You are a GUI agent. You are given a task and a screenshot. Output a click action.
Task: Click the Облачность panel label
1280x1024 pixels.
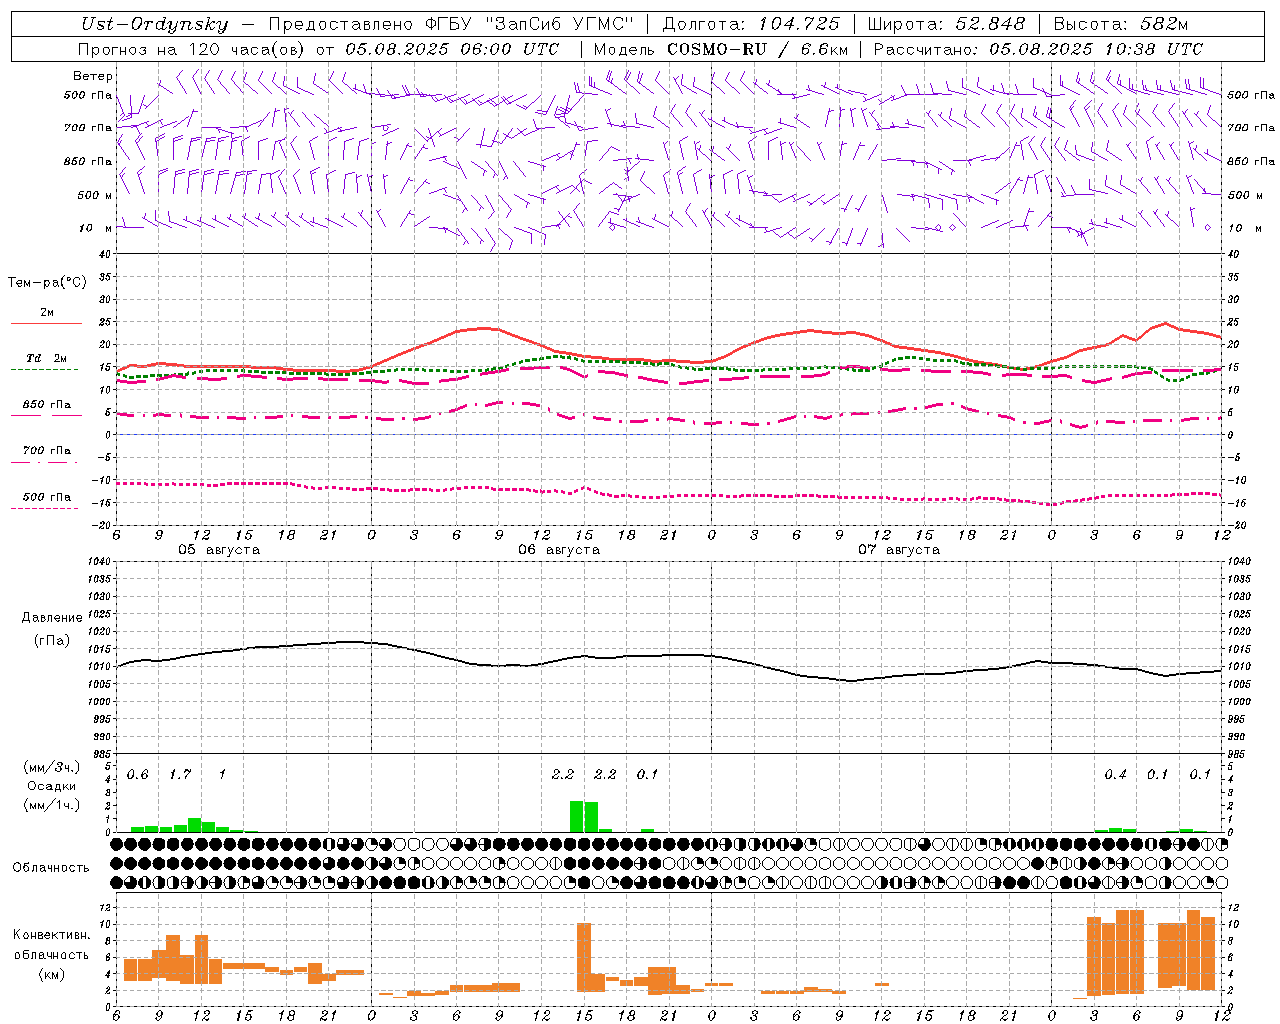pyautogui.click(x=51, y=868)
